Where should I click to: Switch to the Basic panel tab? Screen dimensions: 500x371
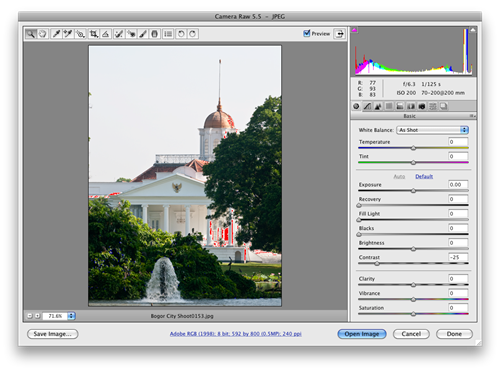click(356, 106)
